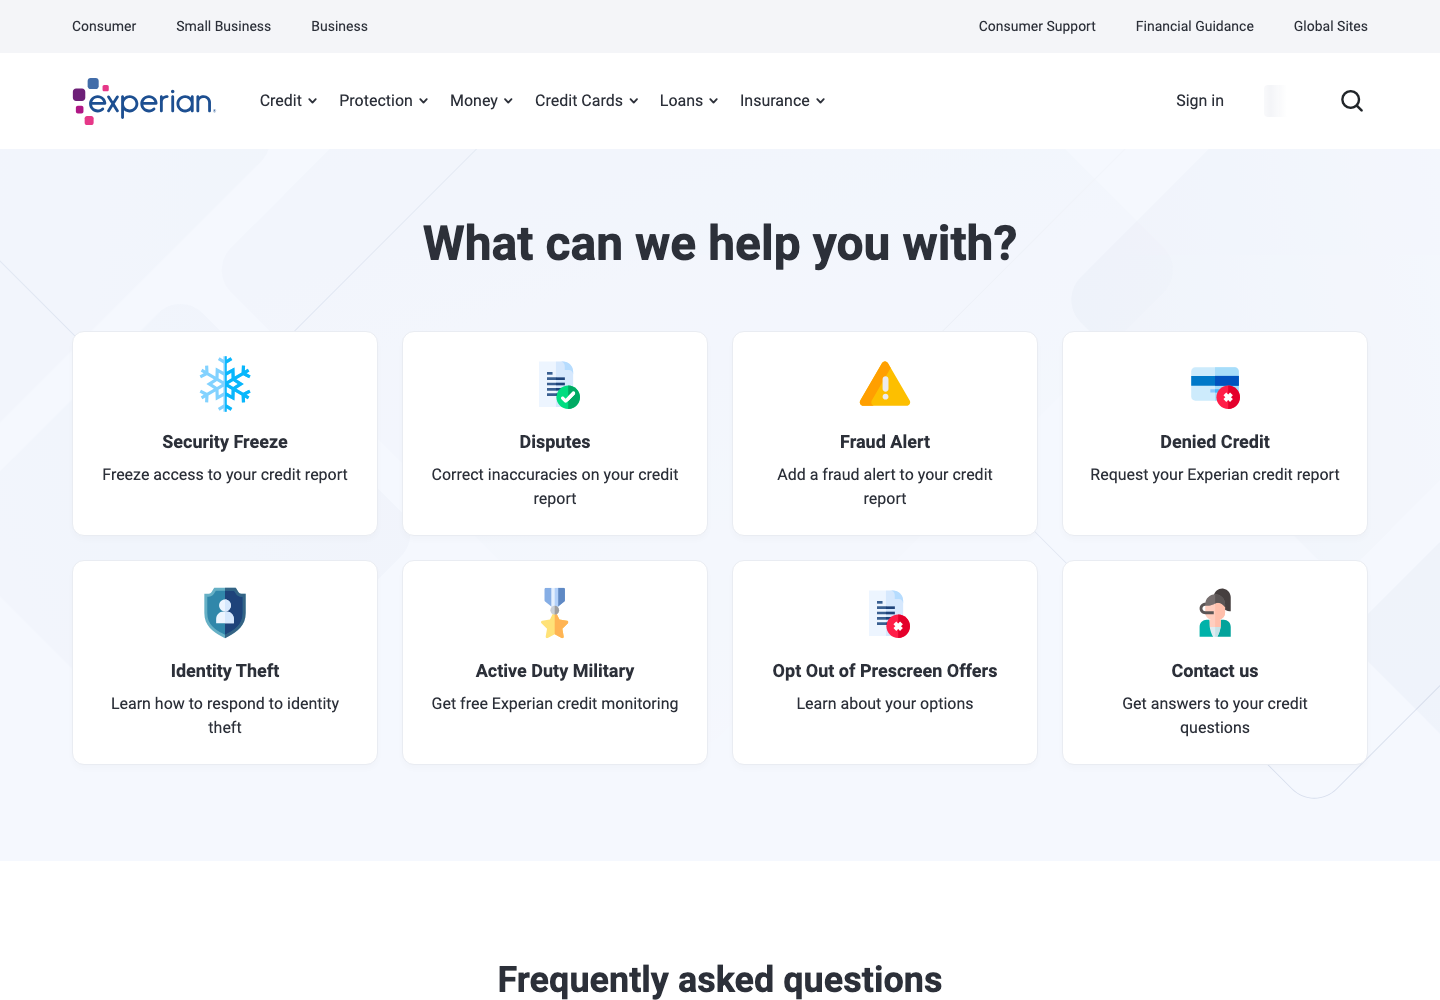
Task: Open the Active Duty Military title link
Action: pyautogui.click(x=555, y=671)
